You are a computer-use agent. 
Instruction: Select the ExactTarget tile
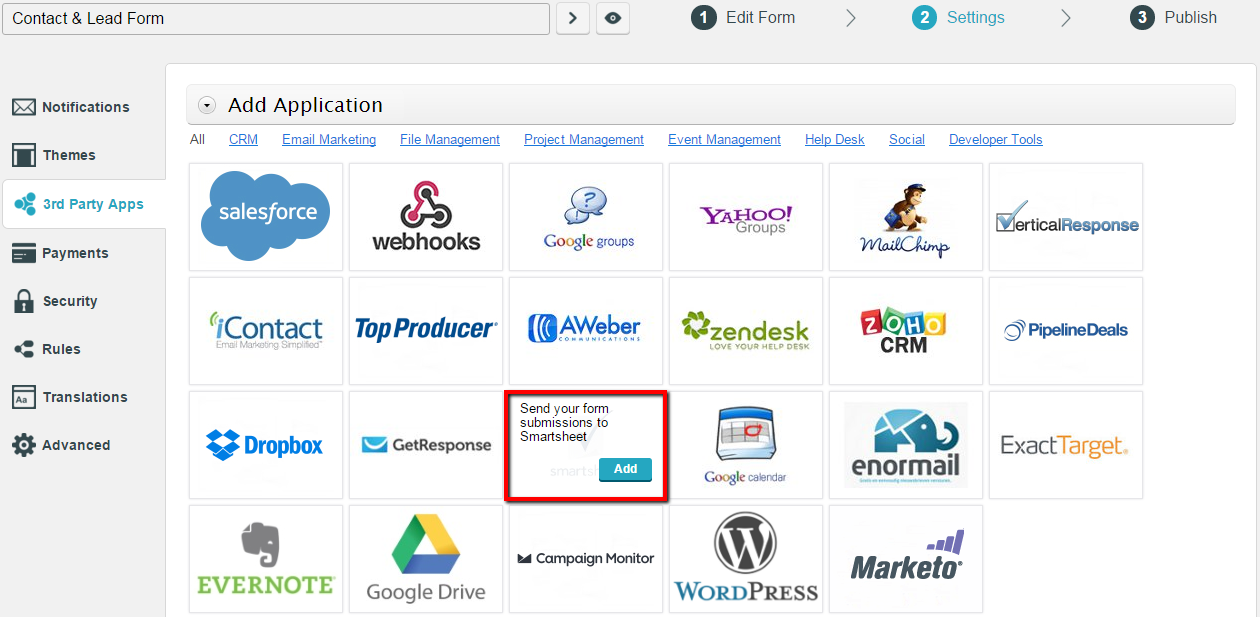click(x=1066, y=445)
